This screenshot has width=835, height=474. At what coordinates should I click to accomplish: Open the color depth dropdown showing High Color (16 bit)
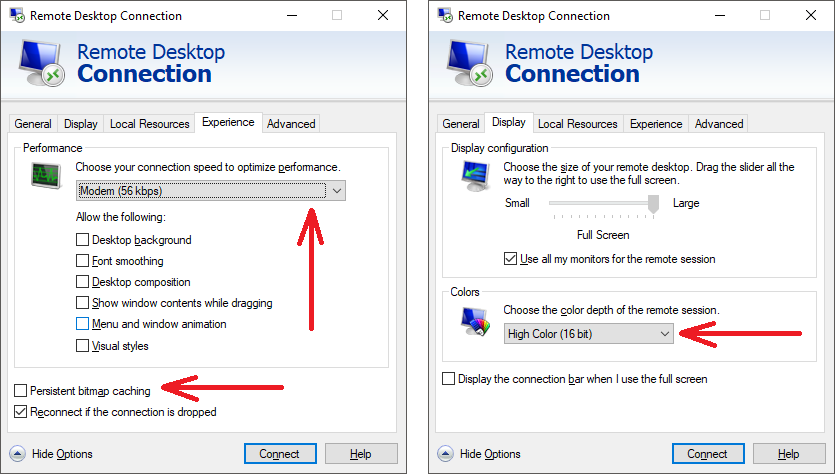point(588,334)
